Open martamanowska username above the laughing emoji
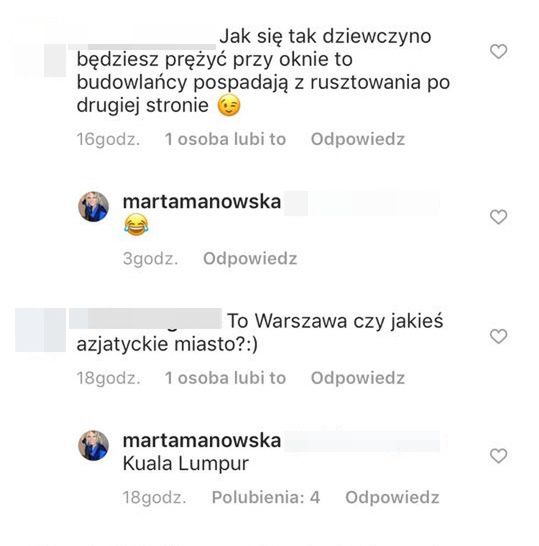Image resolution: width=539 pixels, height=546 pixels. pyautogui.click(x=202, y=202)
